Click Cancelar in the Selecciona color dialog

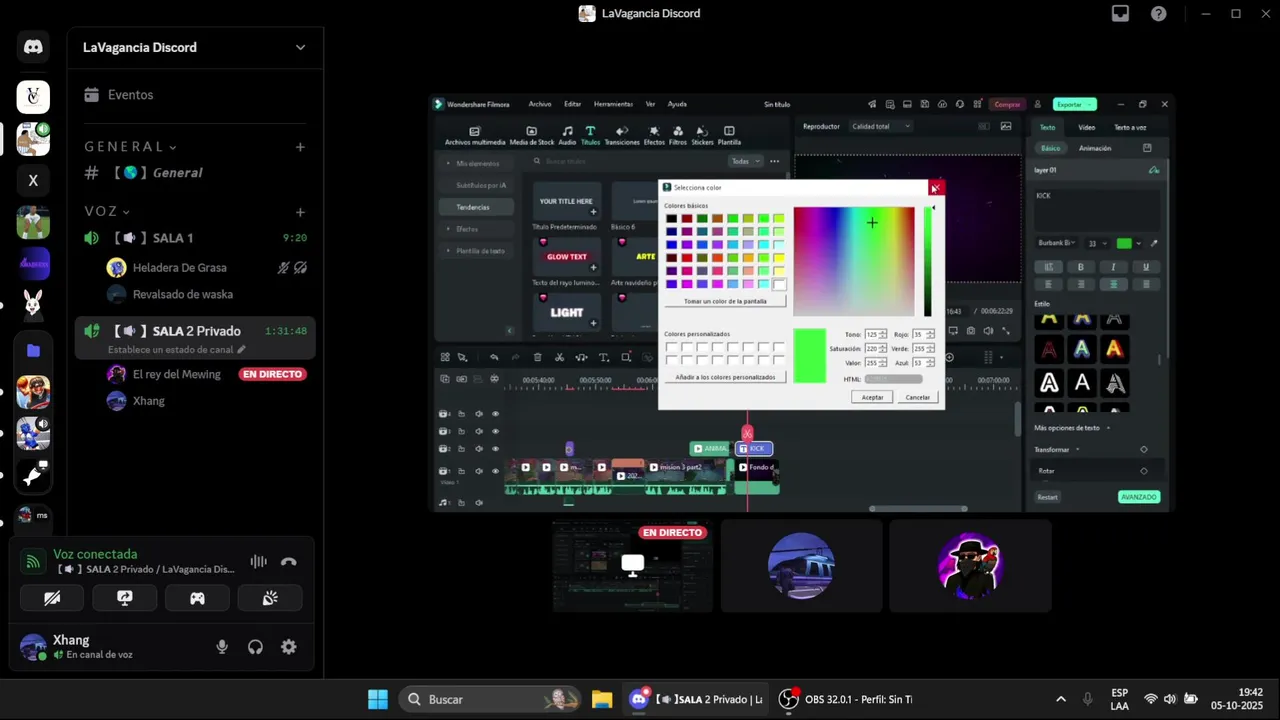click(x=918, y=397)
